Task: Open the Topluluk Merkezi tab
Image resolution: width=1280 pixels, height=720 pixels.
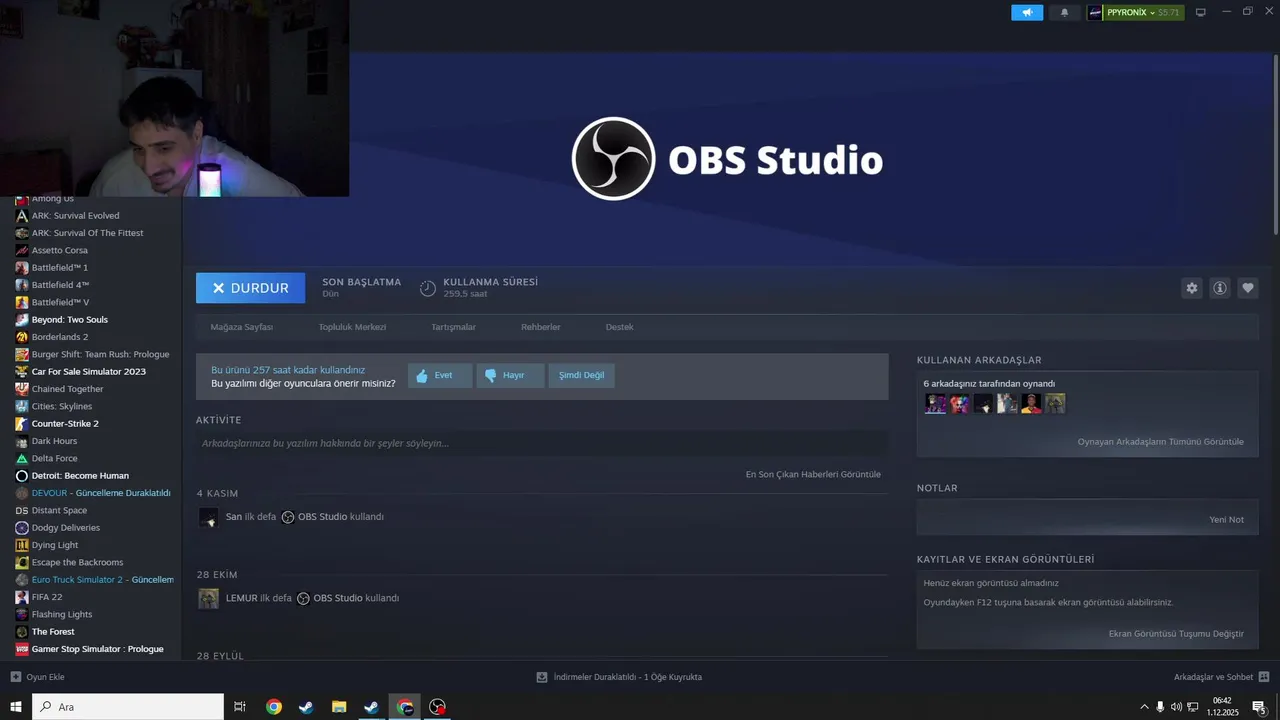Action: 352,327
